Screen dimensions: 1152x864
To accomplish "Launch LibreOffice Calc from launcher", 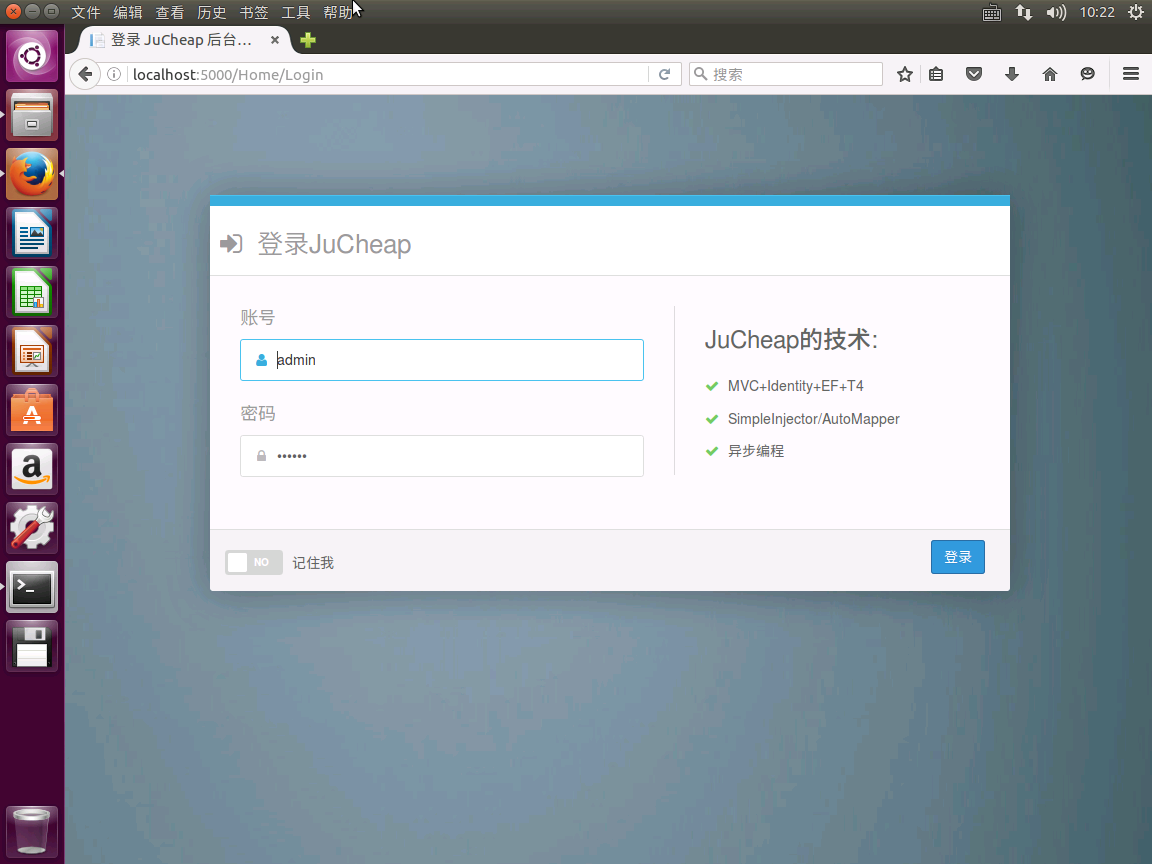I will pyautogui.click(x=32, y=292).
